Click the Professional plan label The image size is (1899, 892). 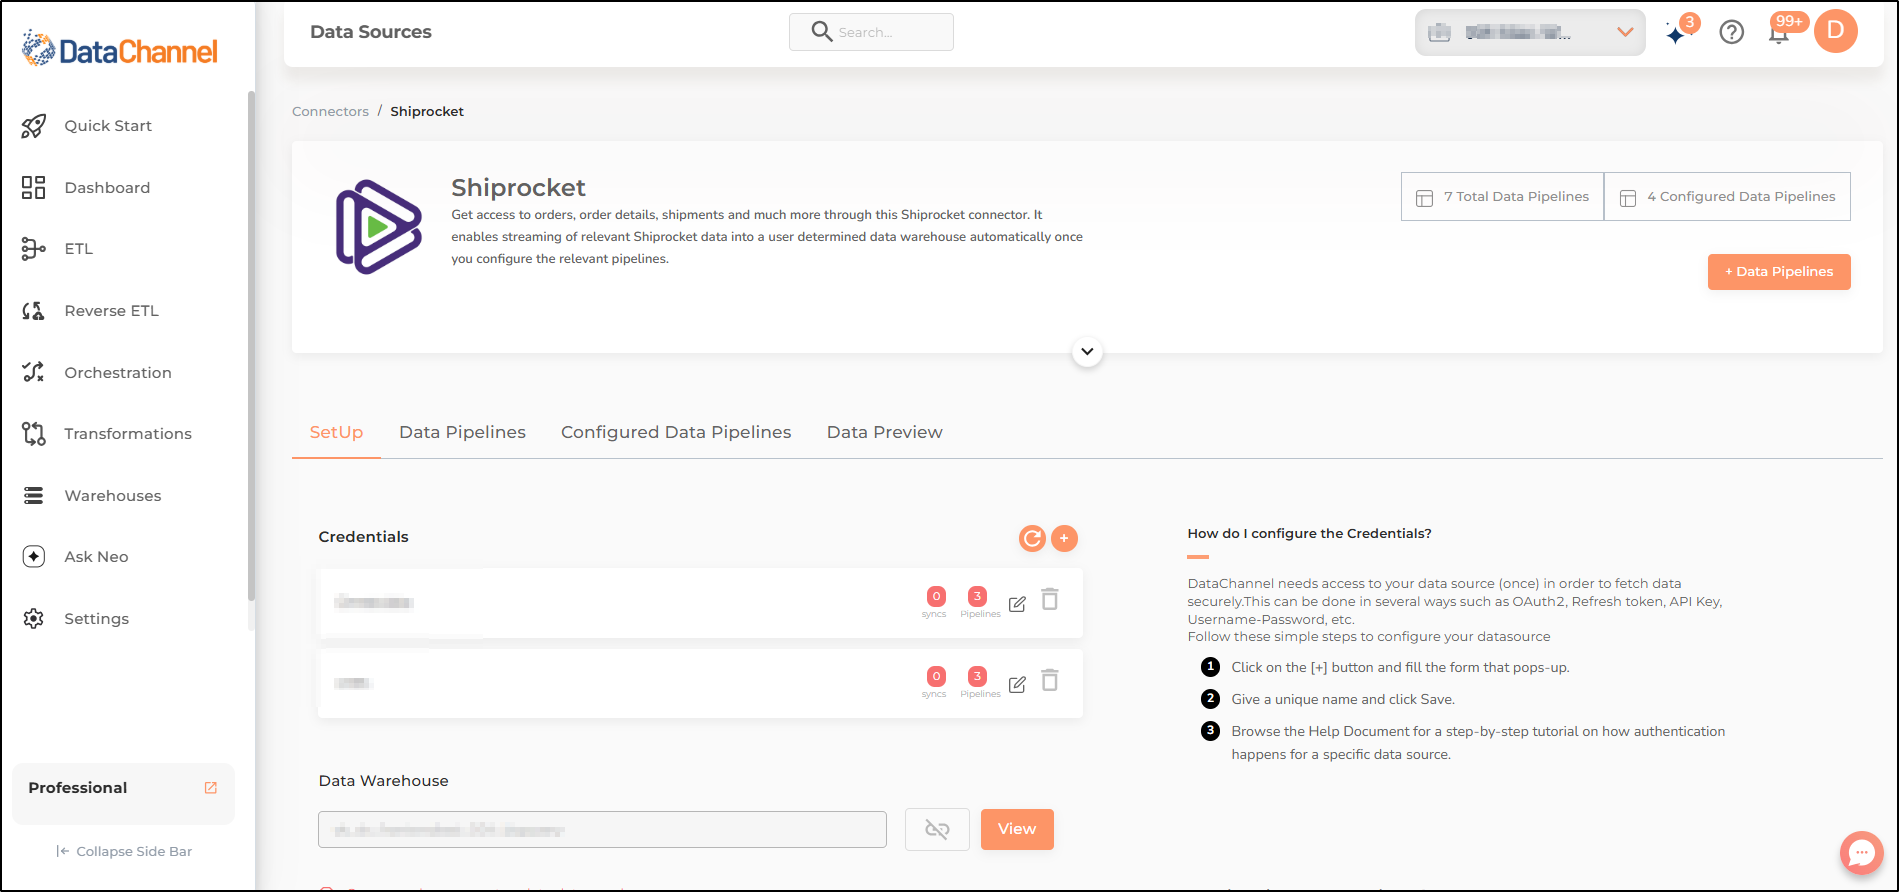click(x=78, y=788)
